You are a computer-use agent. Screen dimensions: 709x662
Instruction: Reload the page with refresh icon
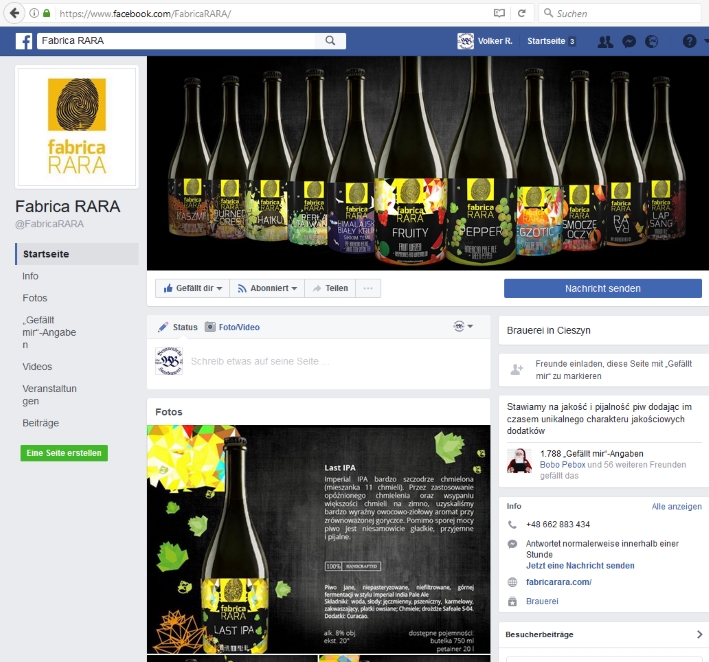[521, 13]
